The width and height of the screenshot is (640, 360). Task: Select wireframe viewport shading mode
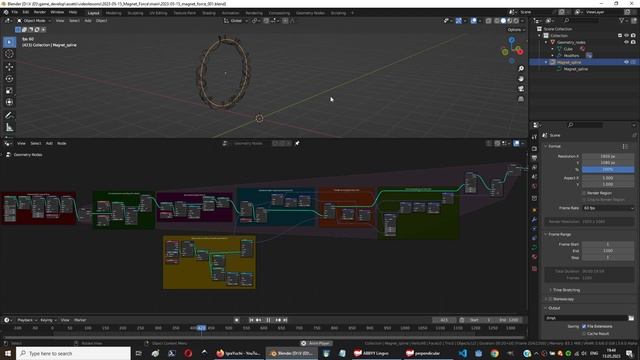click(497, 21)
